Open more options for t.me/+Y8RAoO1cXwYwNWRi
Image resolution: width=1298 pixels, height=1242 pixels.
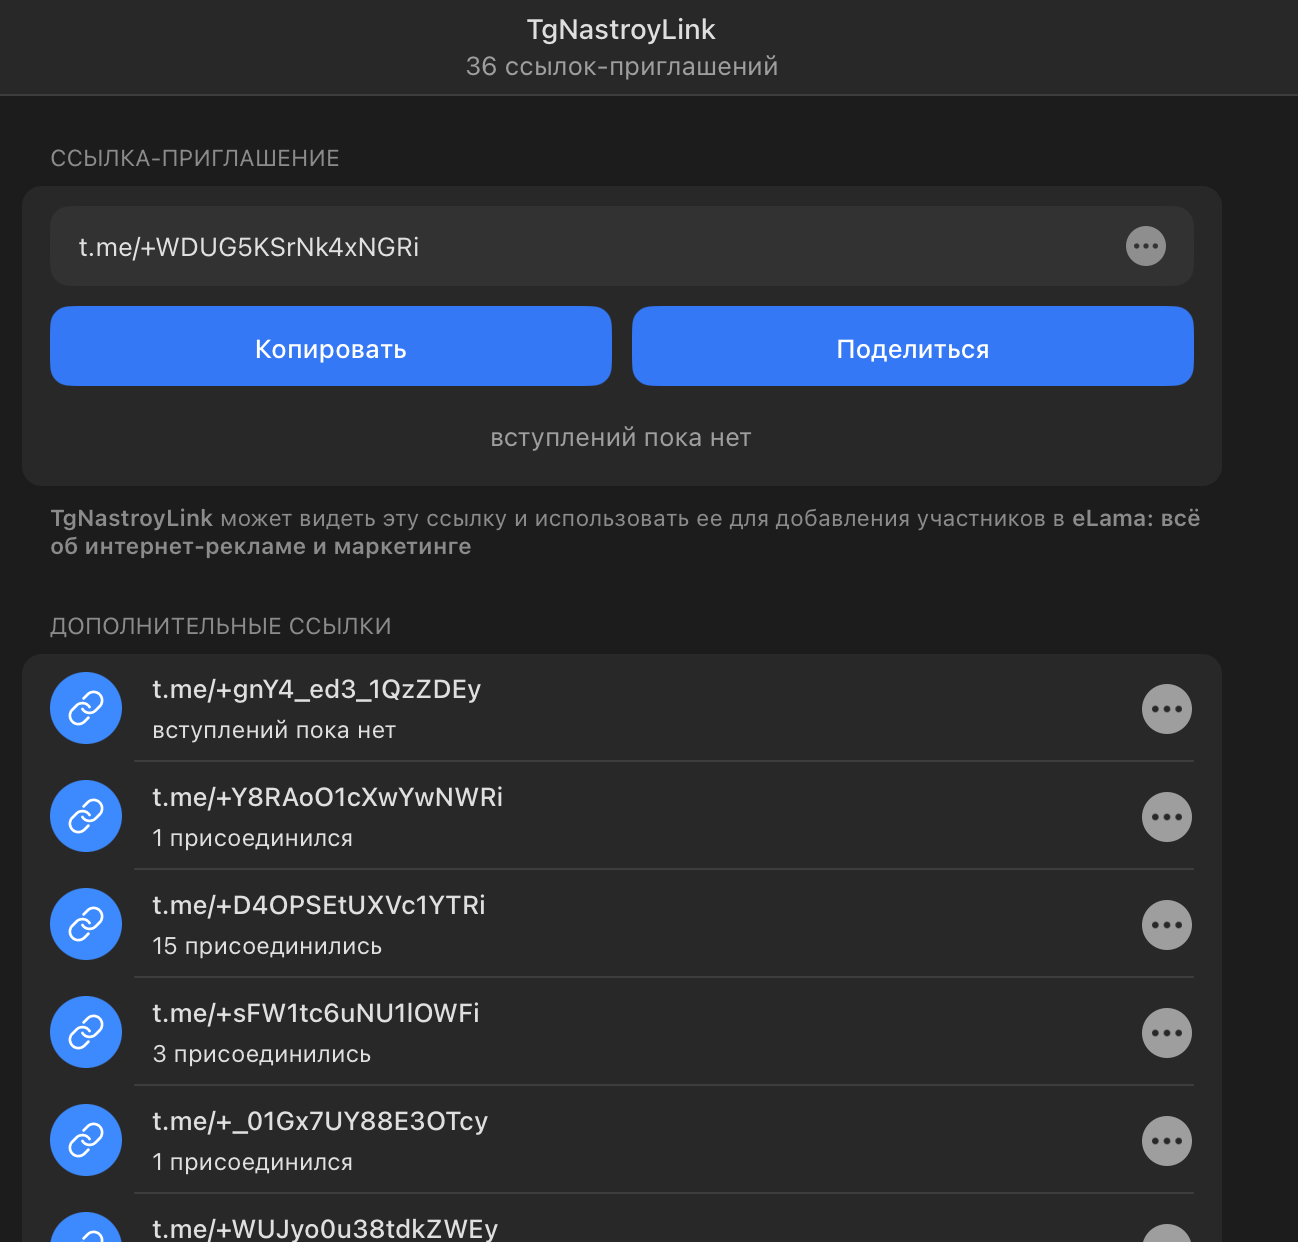tap(1166, 817)
